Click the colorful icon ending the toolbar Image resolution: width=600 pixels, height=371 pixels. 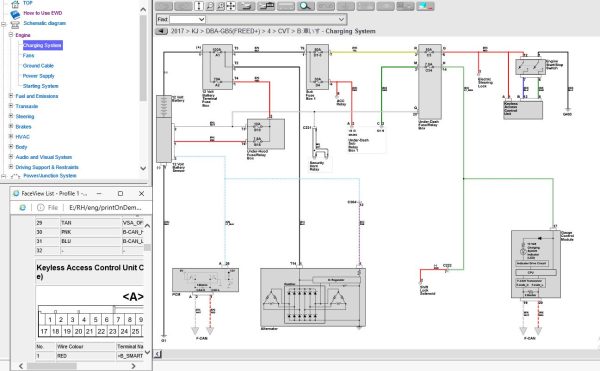click(425, 6)
